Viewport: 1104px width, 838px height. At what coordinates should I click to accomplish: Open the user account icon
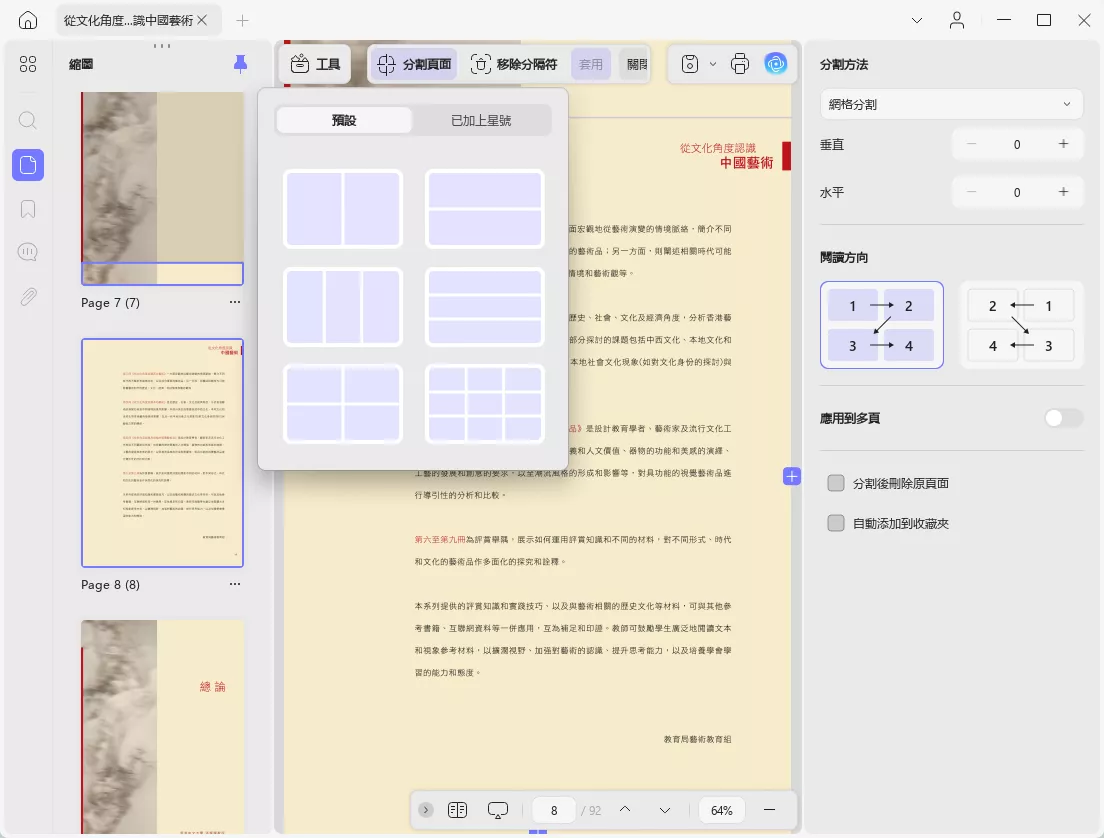tap(957, 20)
